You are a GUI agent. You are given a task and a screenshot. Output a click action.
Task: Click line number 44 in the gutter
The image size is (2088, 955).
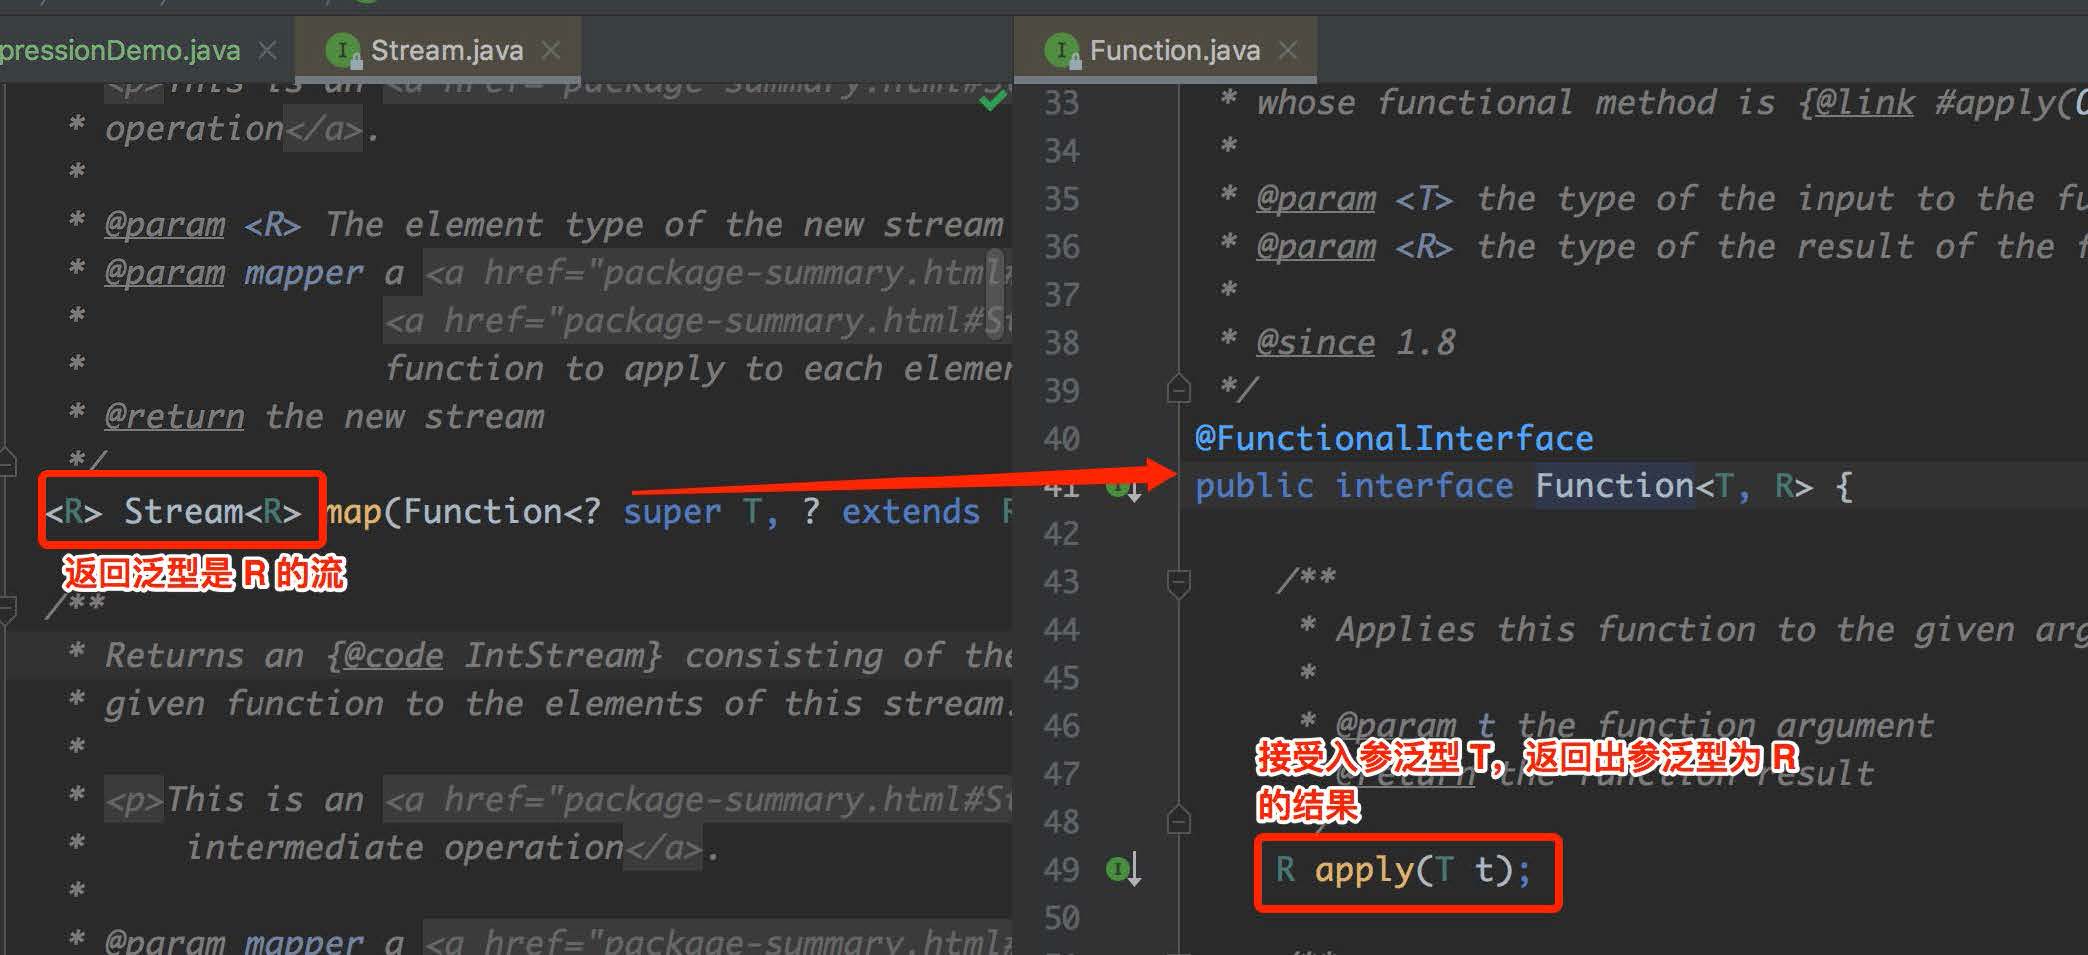tap(1061, 630)
